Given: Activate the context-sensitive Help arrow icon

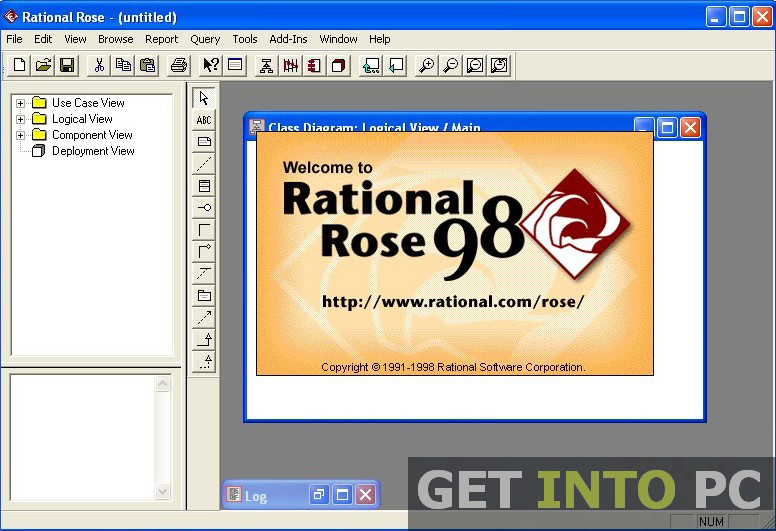Looking at the screenshot, I should pos(211,65).
